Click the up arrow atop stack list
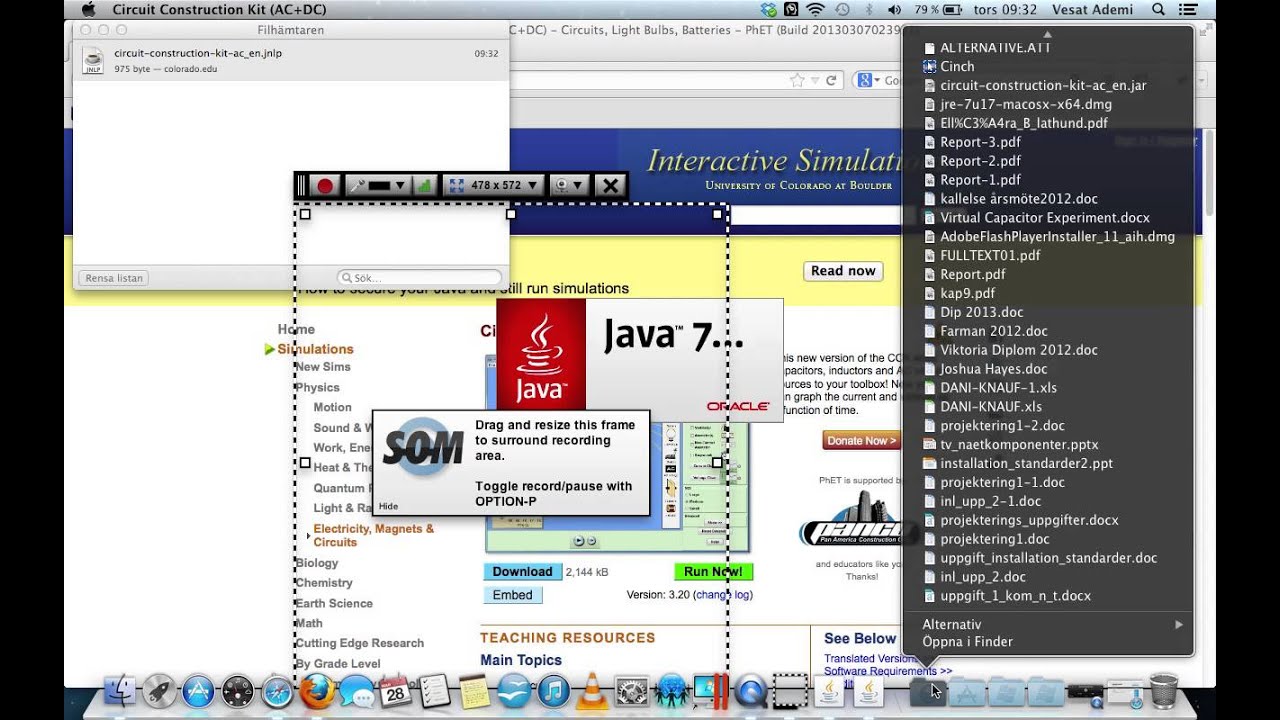Screen dimensions: 1280x720 coord(1047,33)
